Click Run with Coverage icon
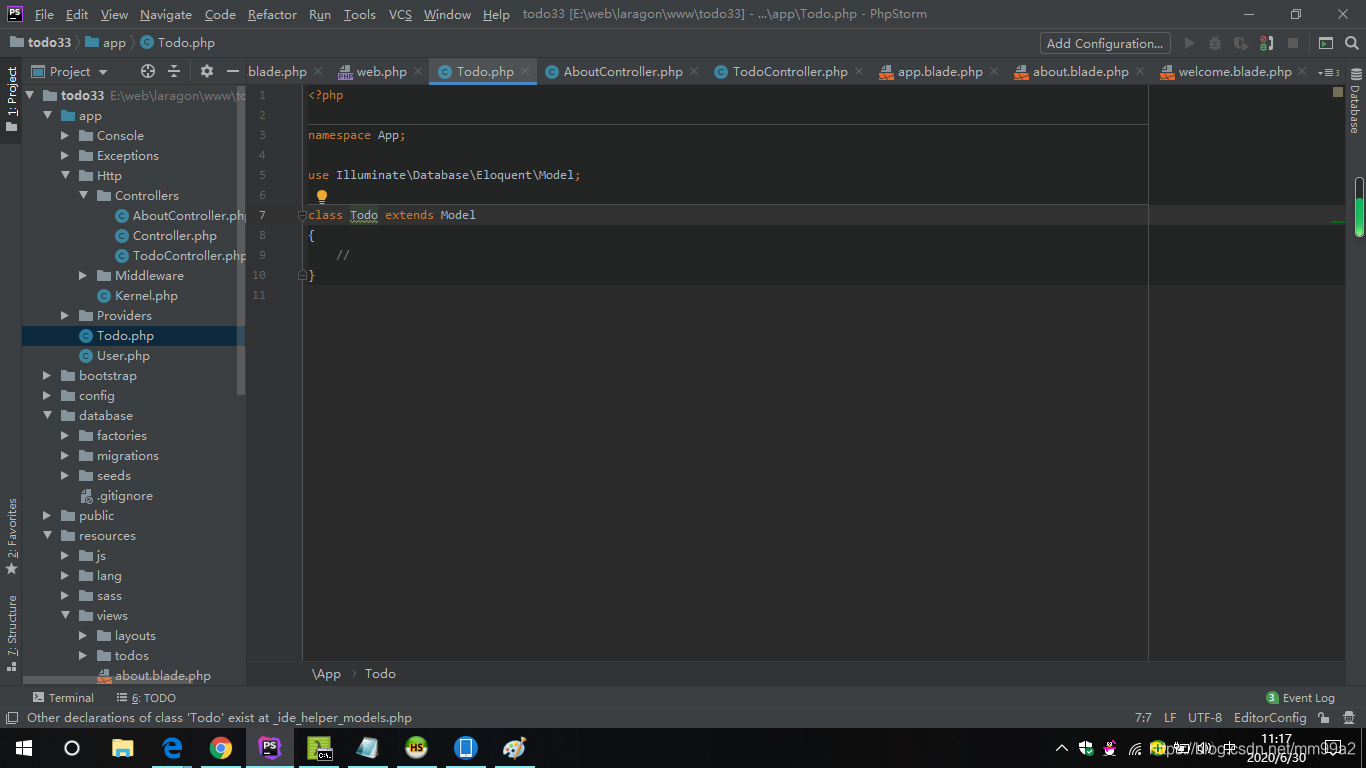Screen dimensions: 1366x768 click(1241, 43)
